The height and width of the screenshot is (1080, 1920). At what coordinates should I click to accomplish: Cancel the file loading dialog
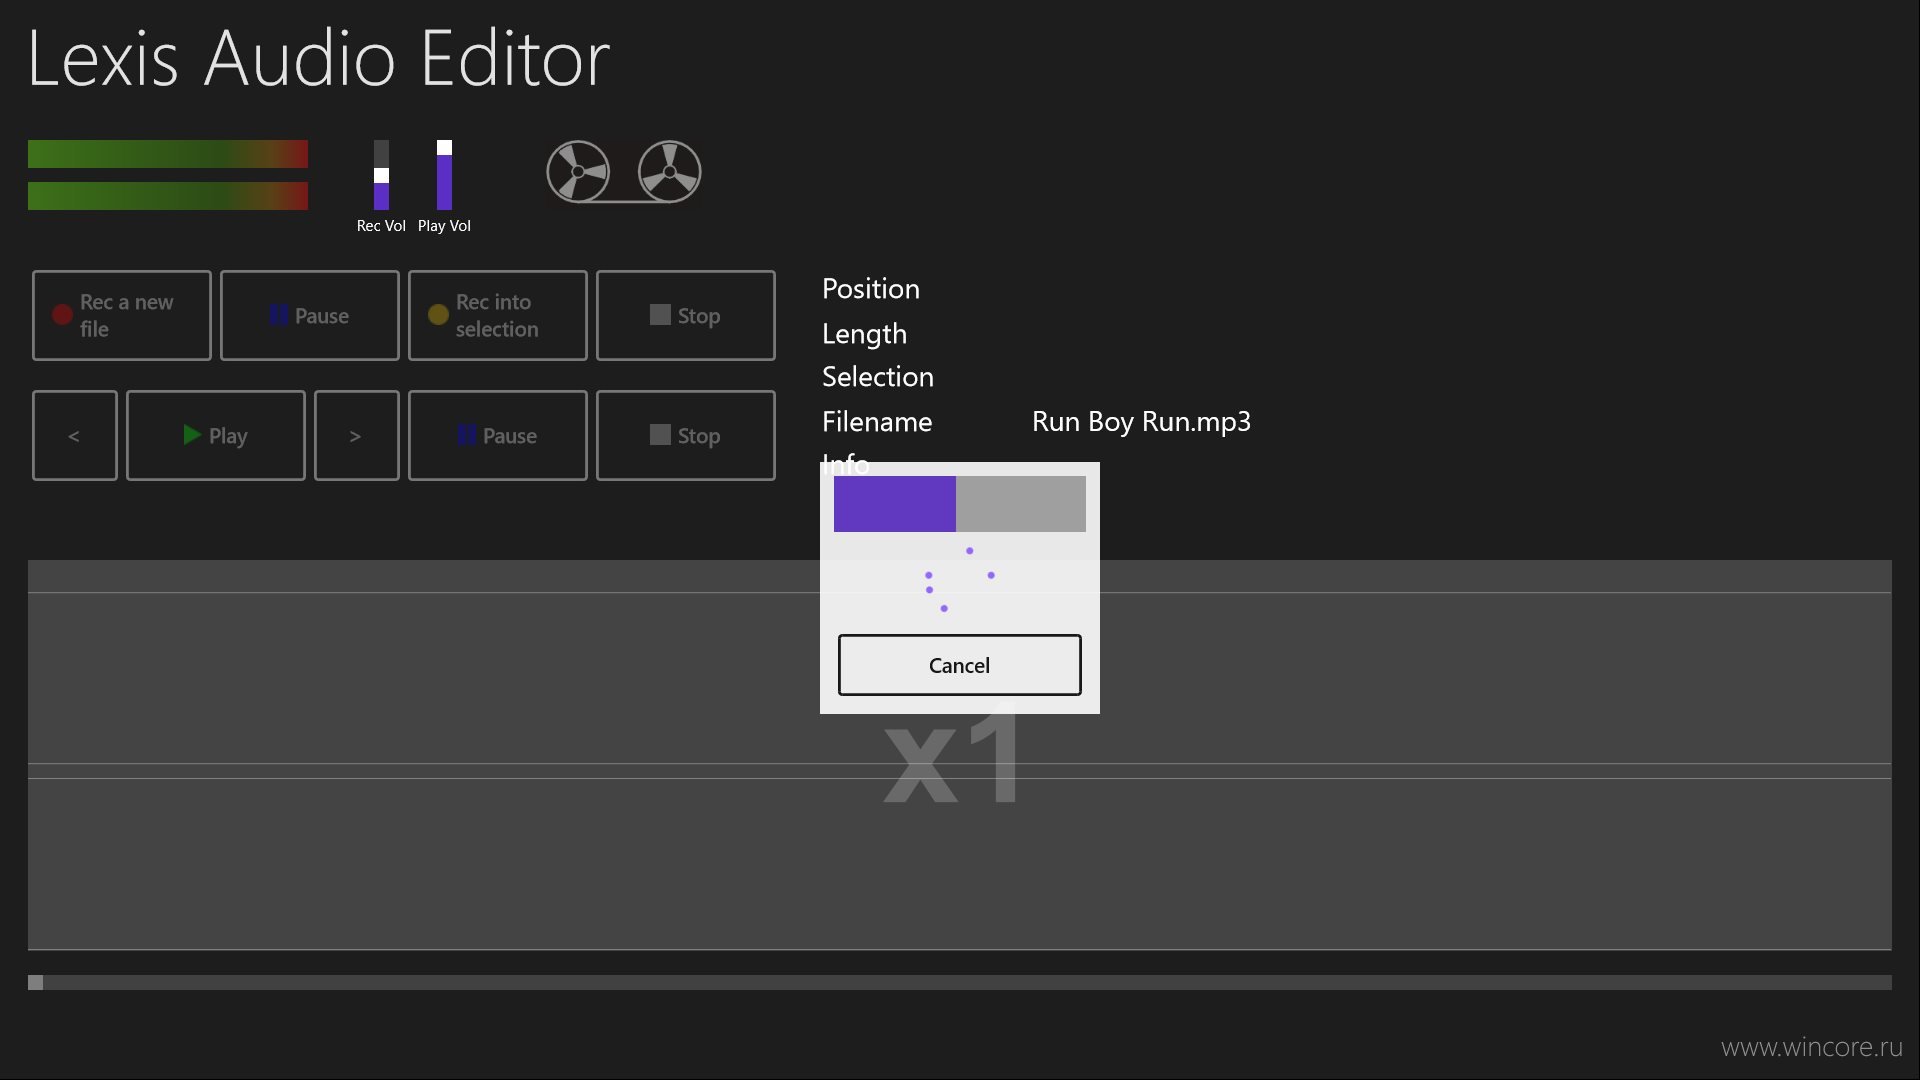(x=960, y=665)
